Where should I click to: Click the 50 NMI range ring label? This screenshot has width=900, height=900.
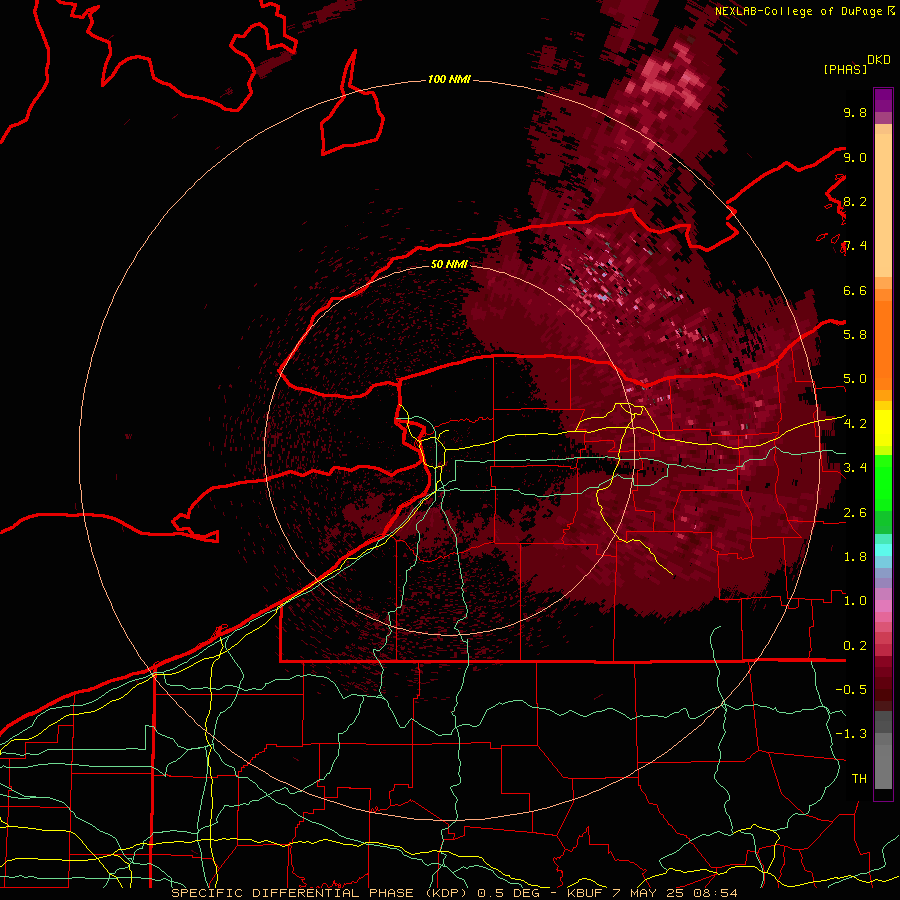(x=449, y=264)
